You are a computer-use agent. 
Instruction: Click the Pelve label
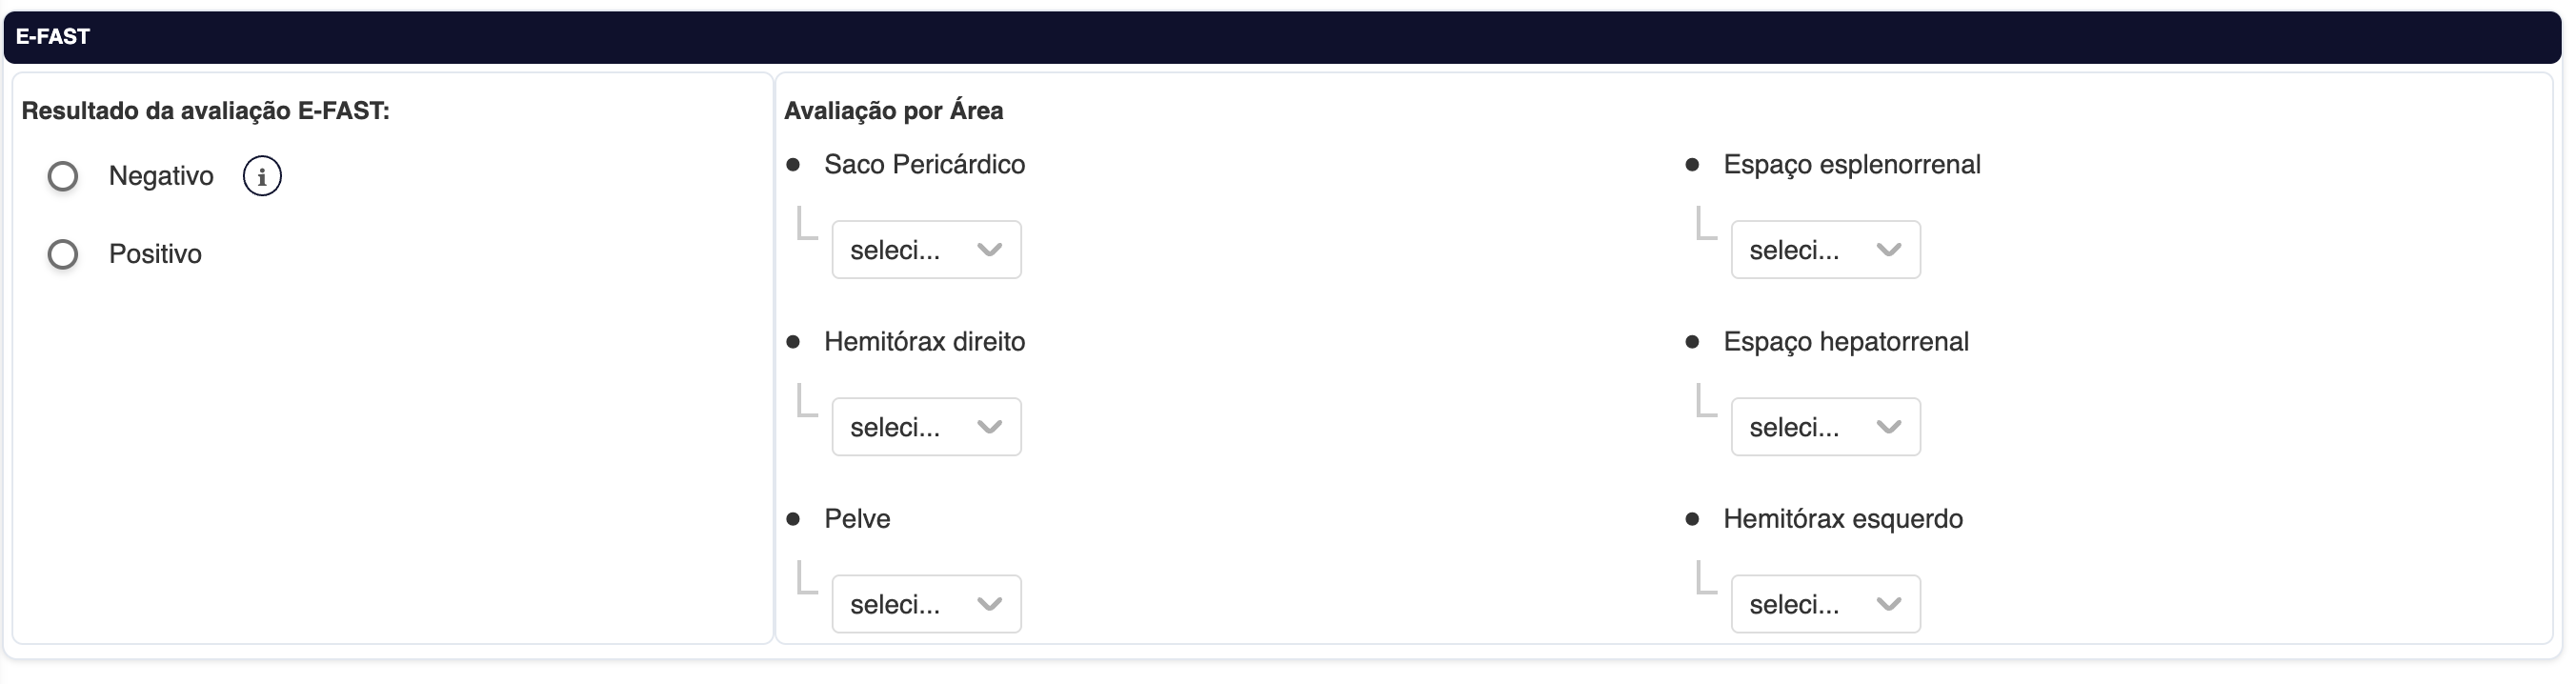point(857,519)
